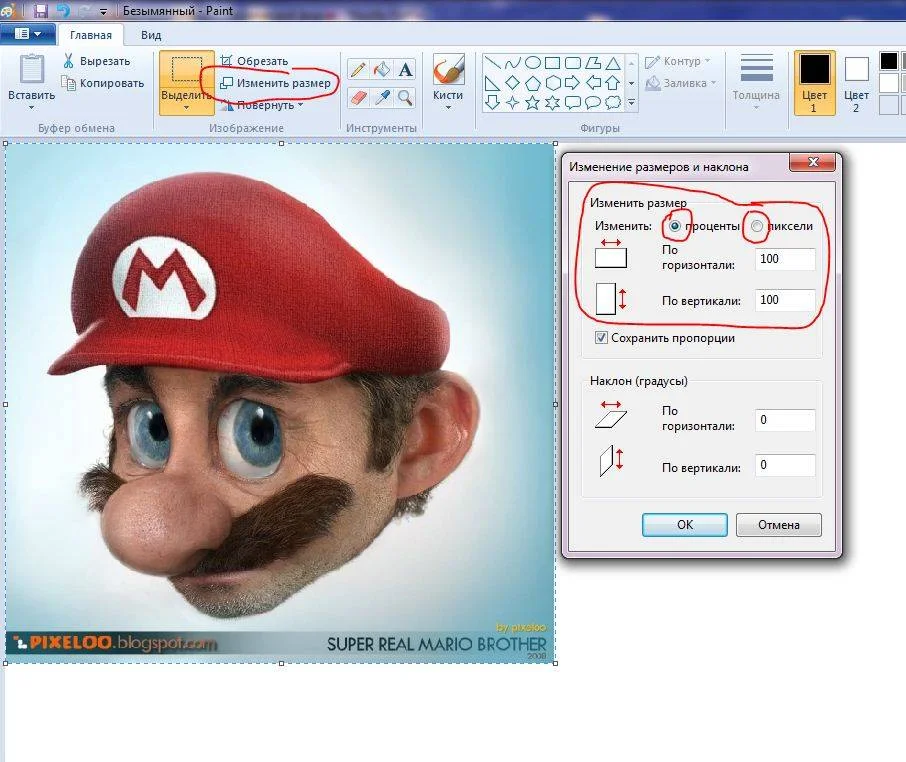Screen dimensions: 906x762
Task: Expand the Кисти dropdown arrow
Action: coord(448,107)
